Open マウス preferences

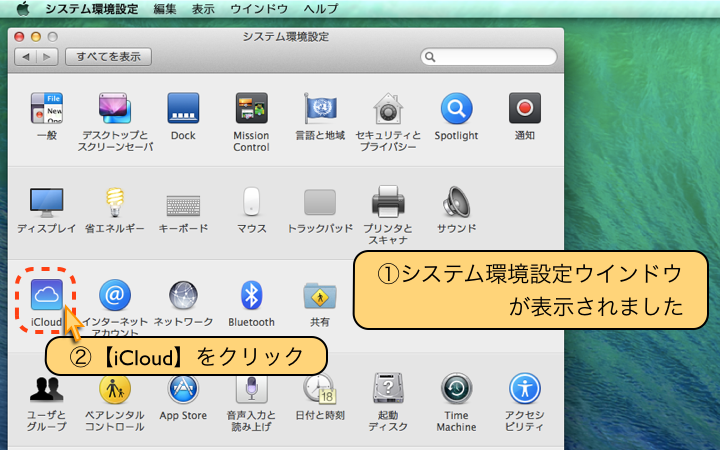pos(251,201)
